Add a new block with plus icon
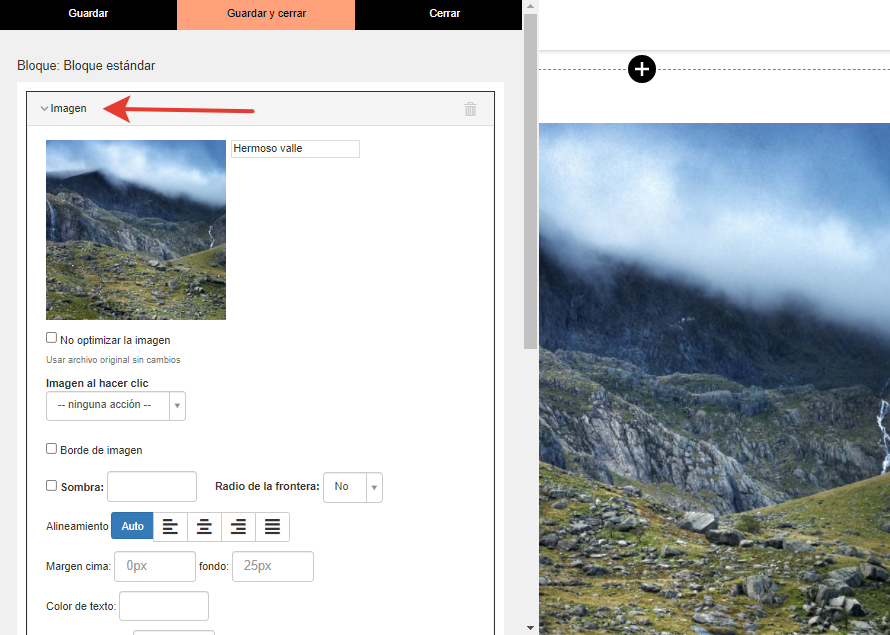 click(x=642, y=69)
